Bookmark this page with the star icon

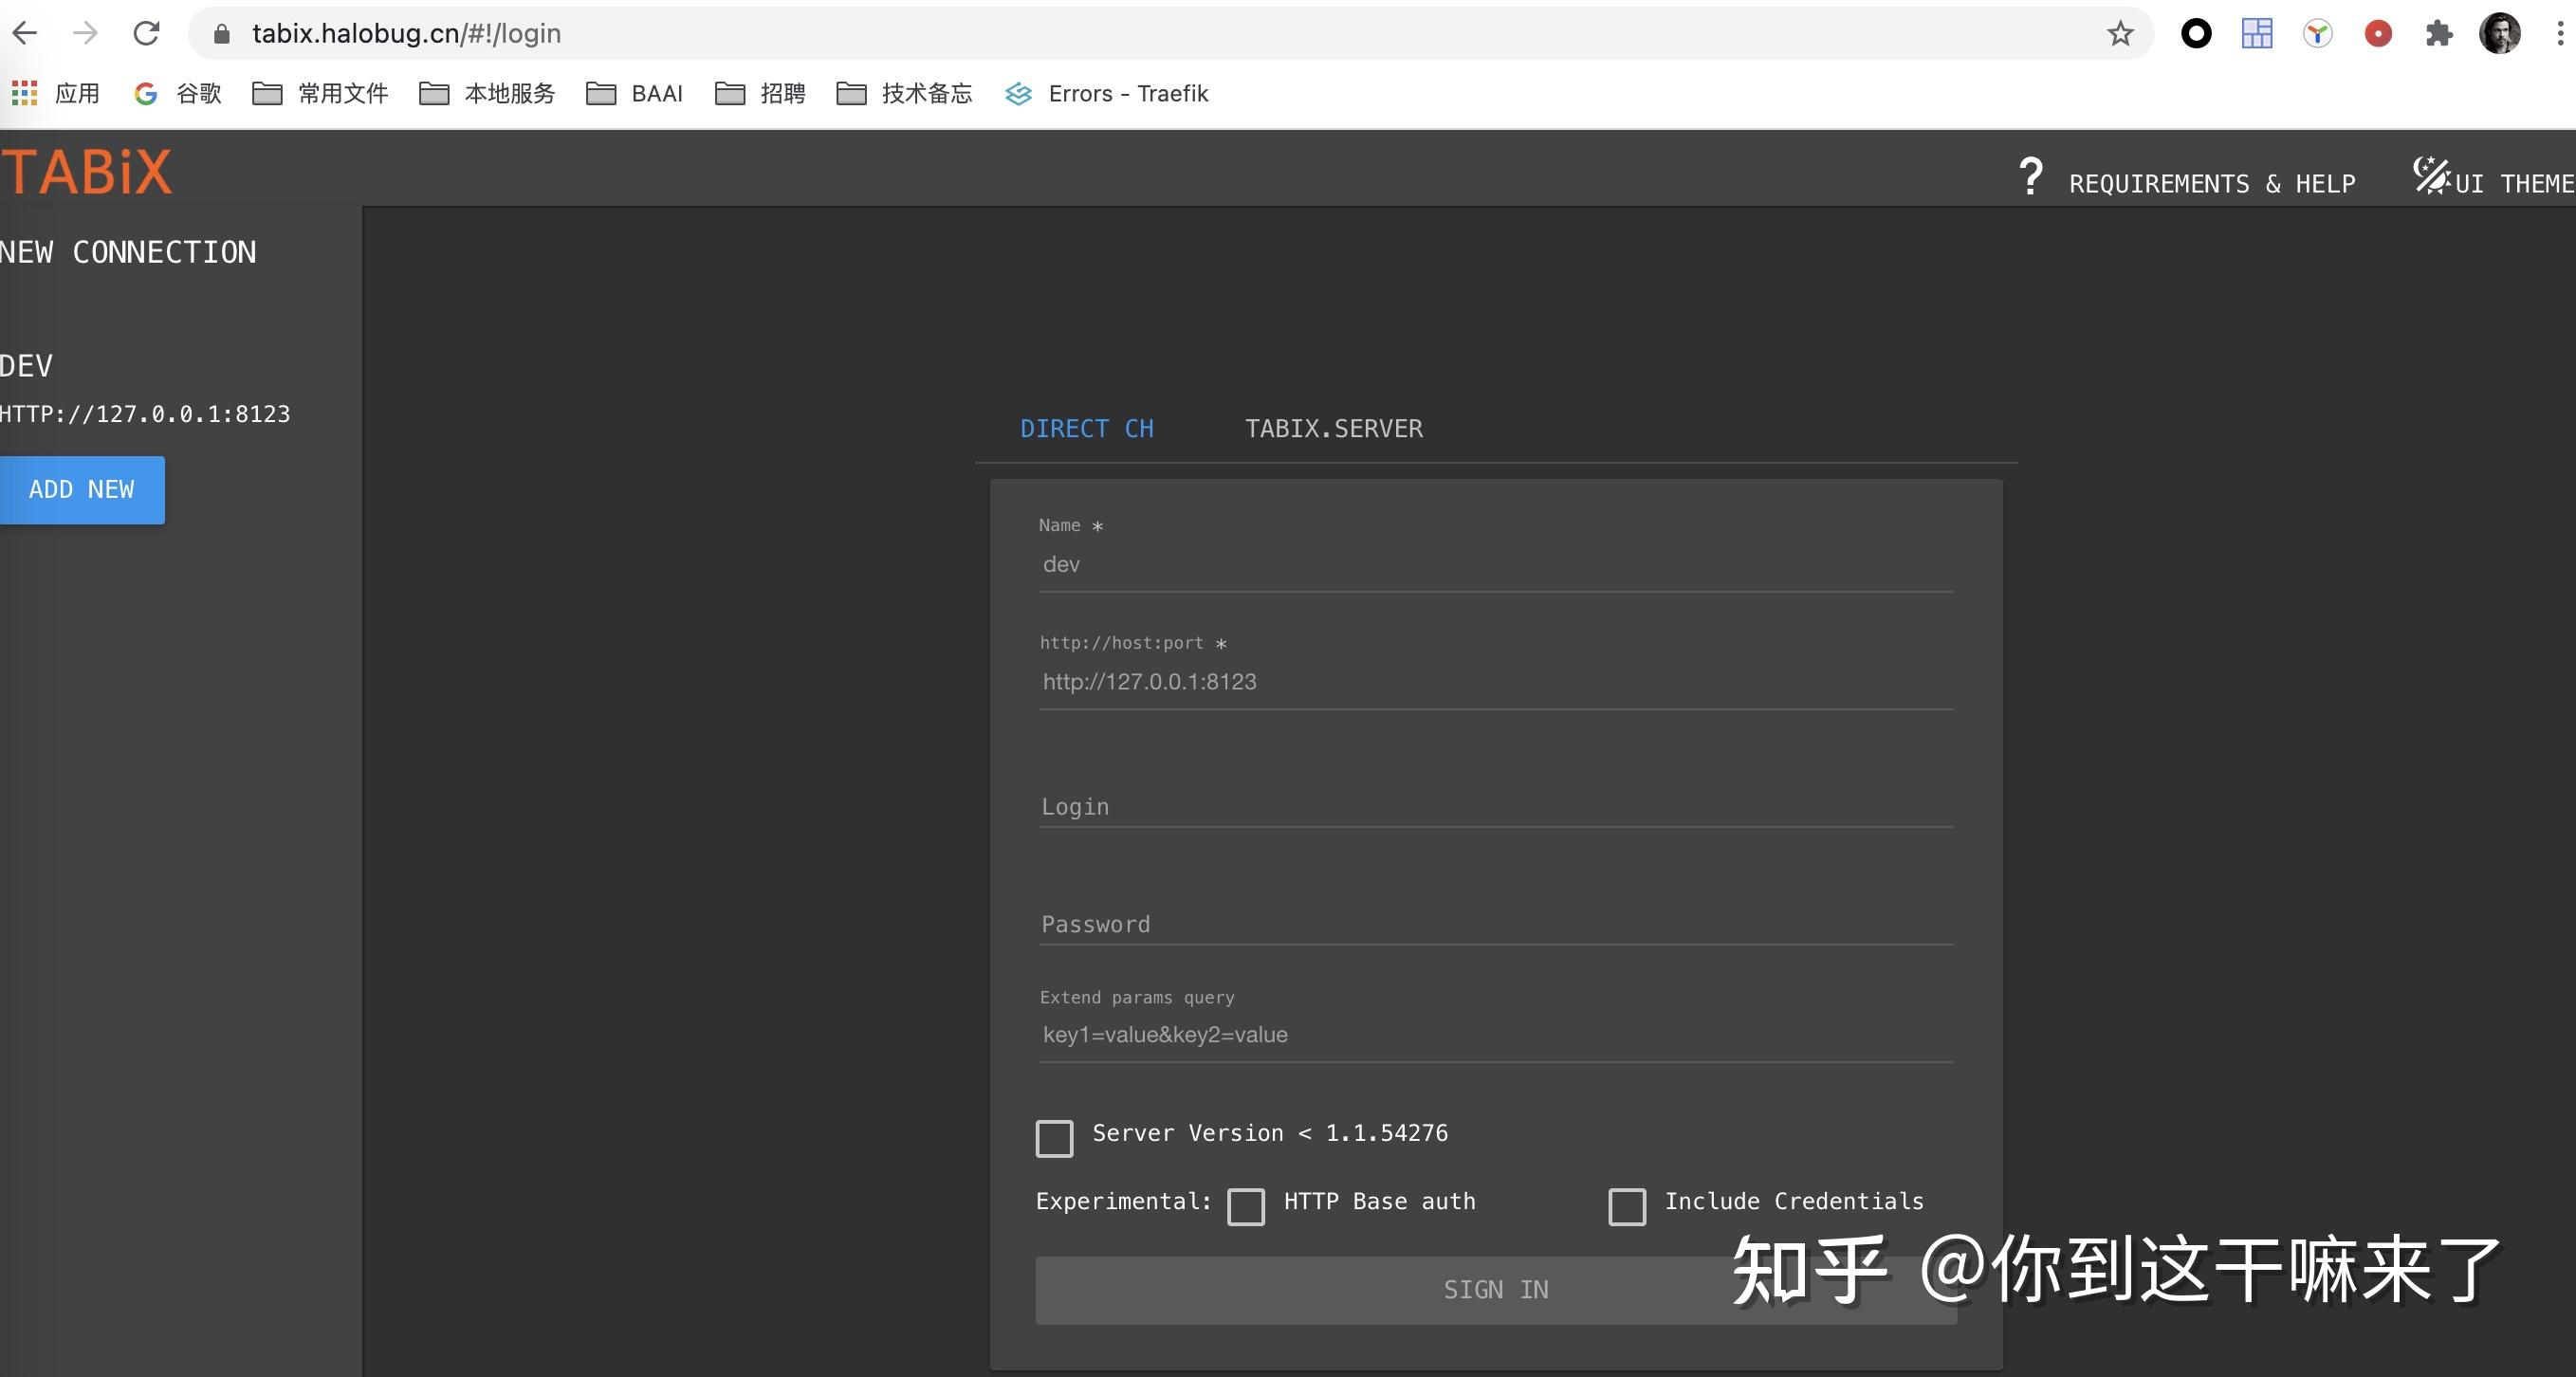coord(2118,32)
